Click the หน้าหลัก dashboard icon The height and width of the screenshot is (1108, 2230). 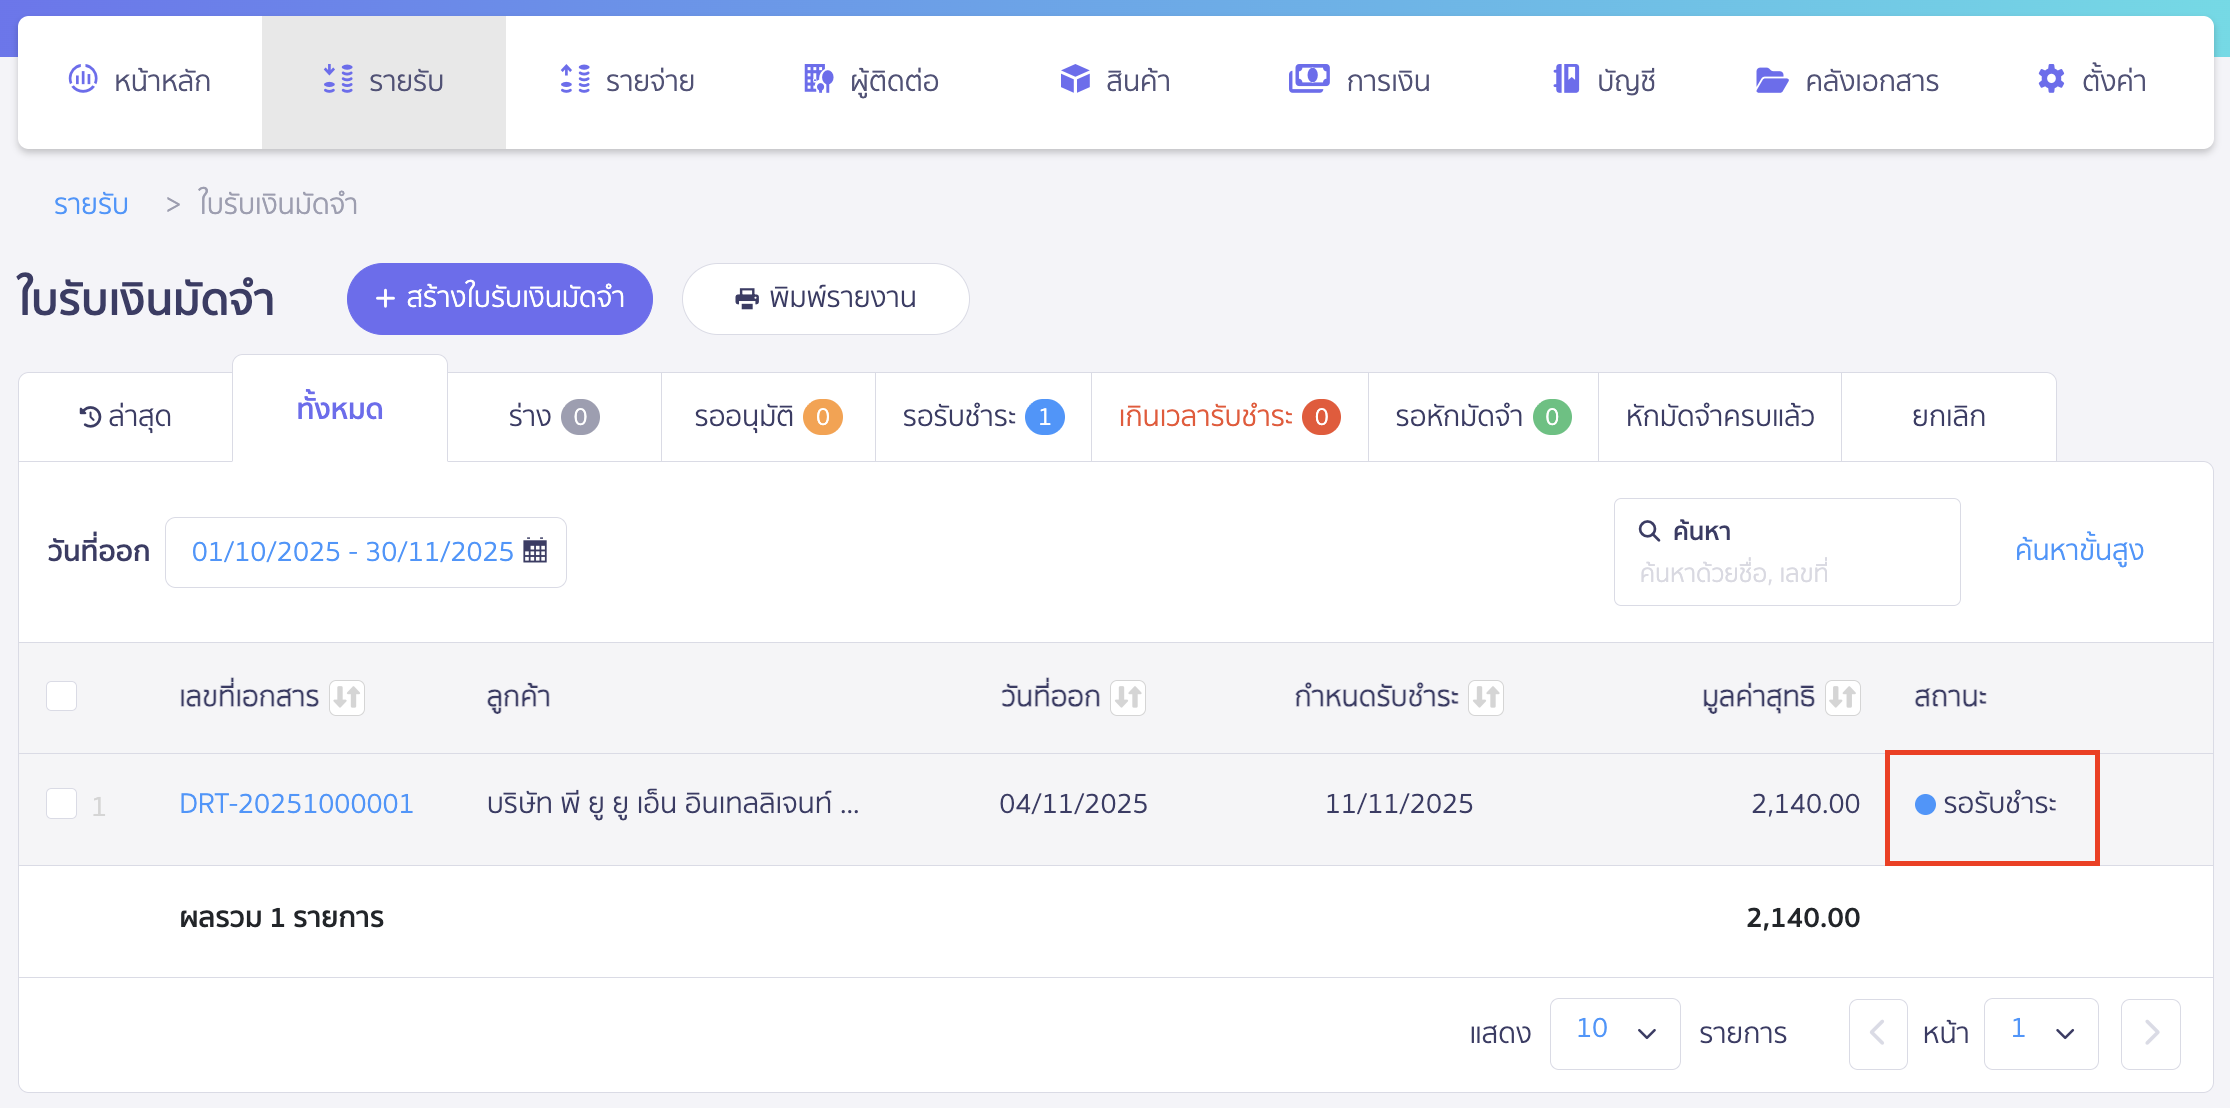[83, 79]
